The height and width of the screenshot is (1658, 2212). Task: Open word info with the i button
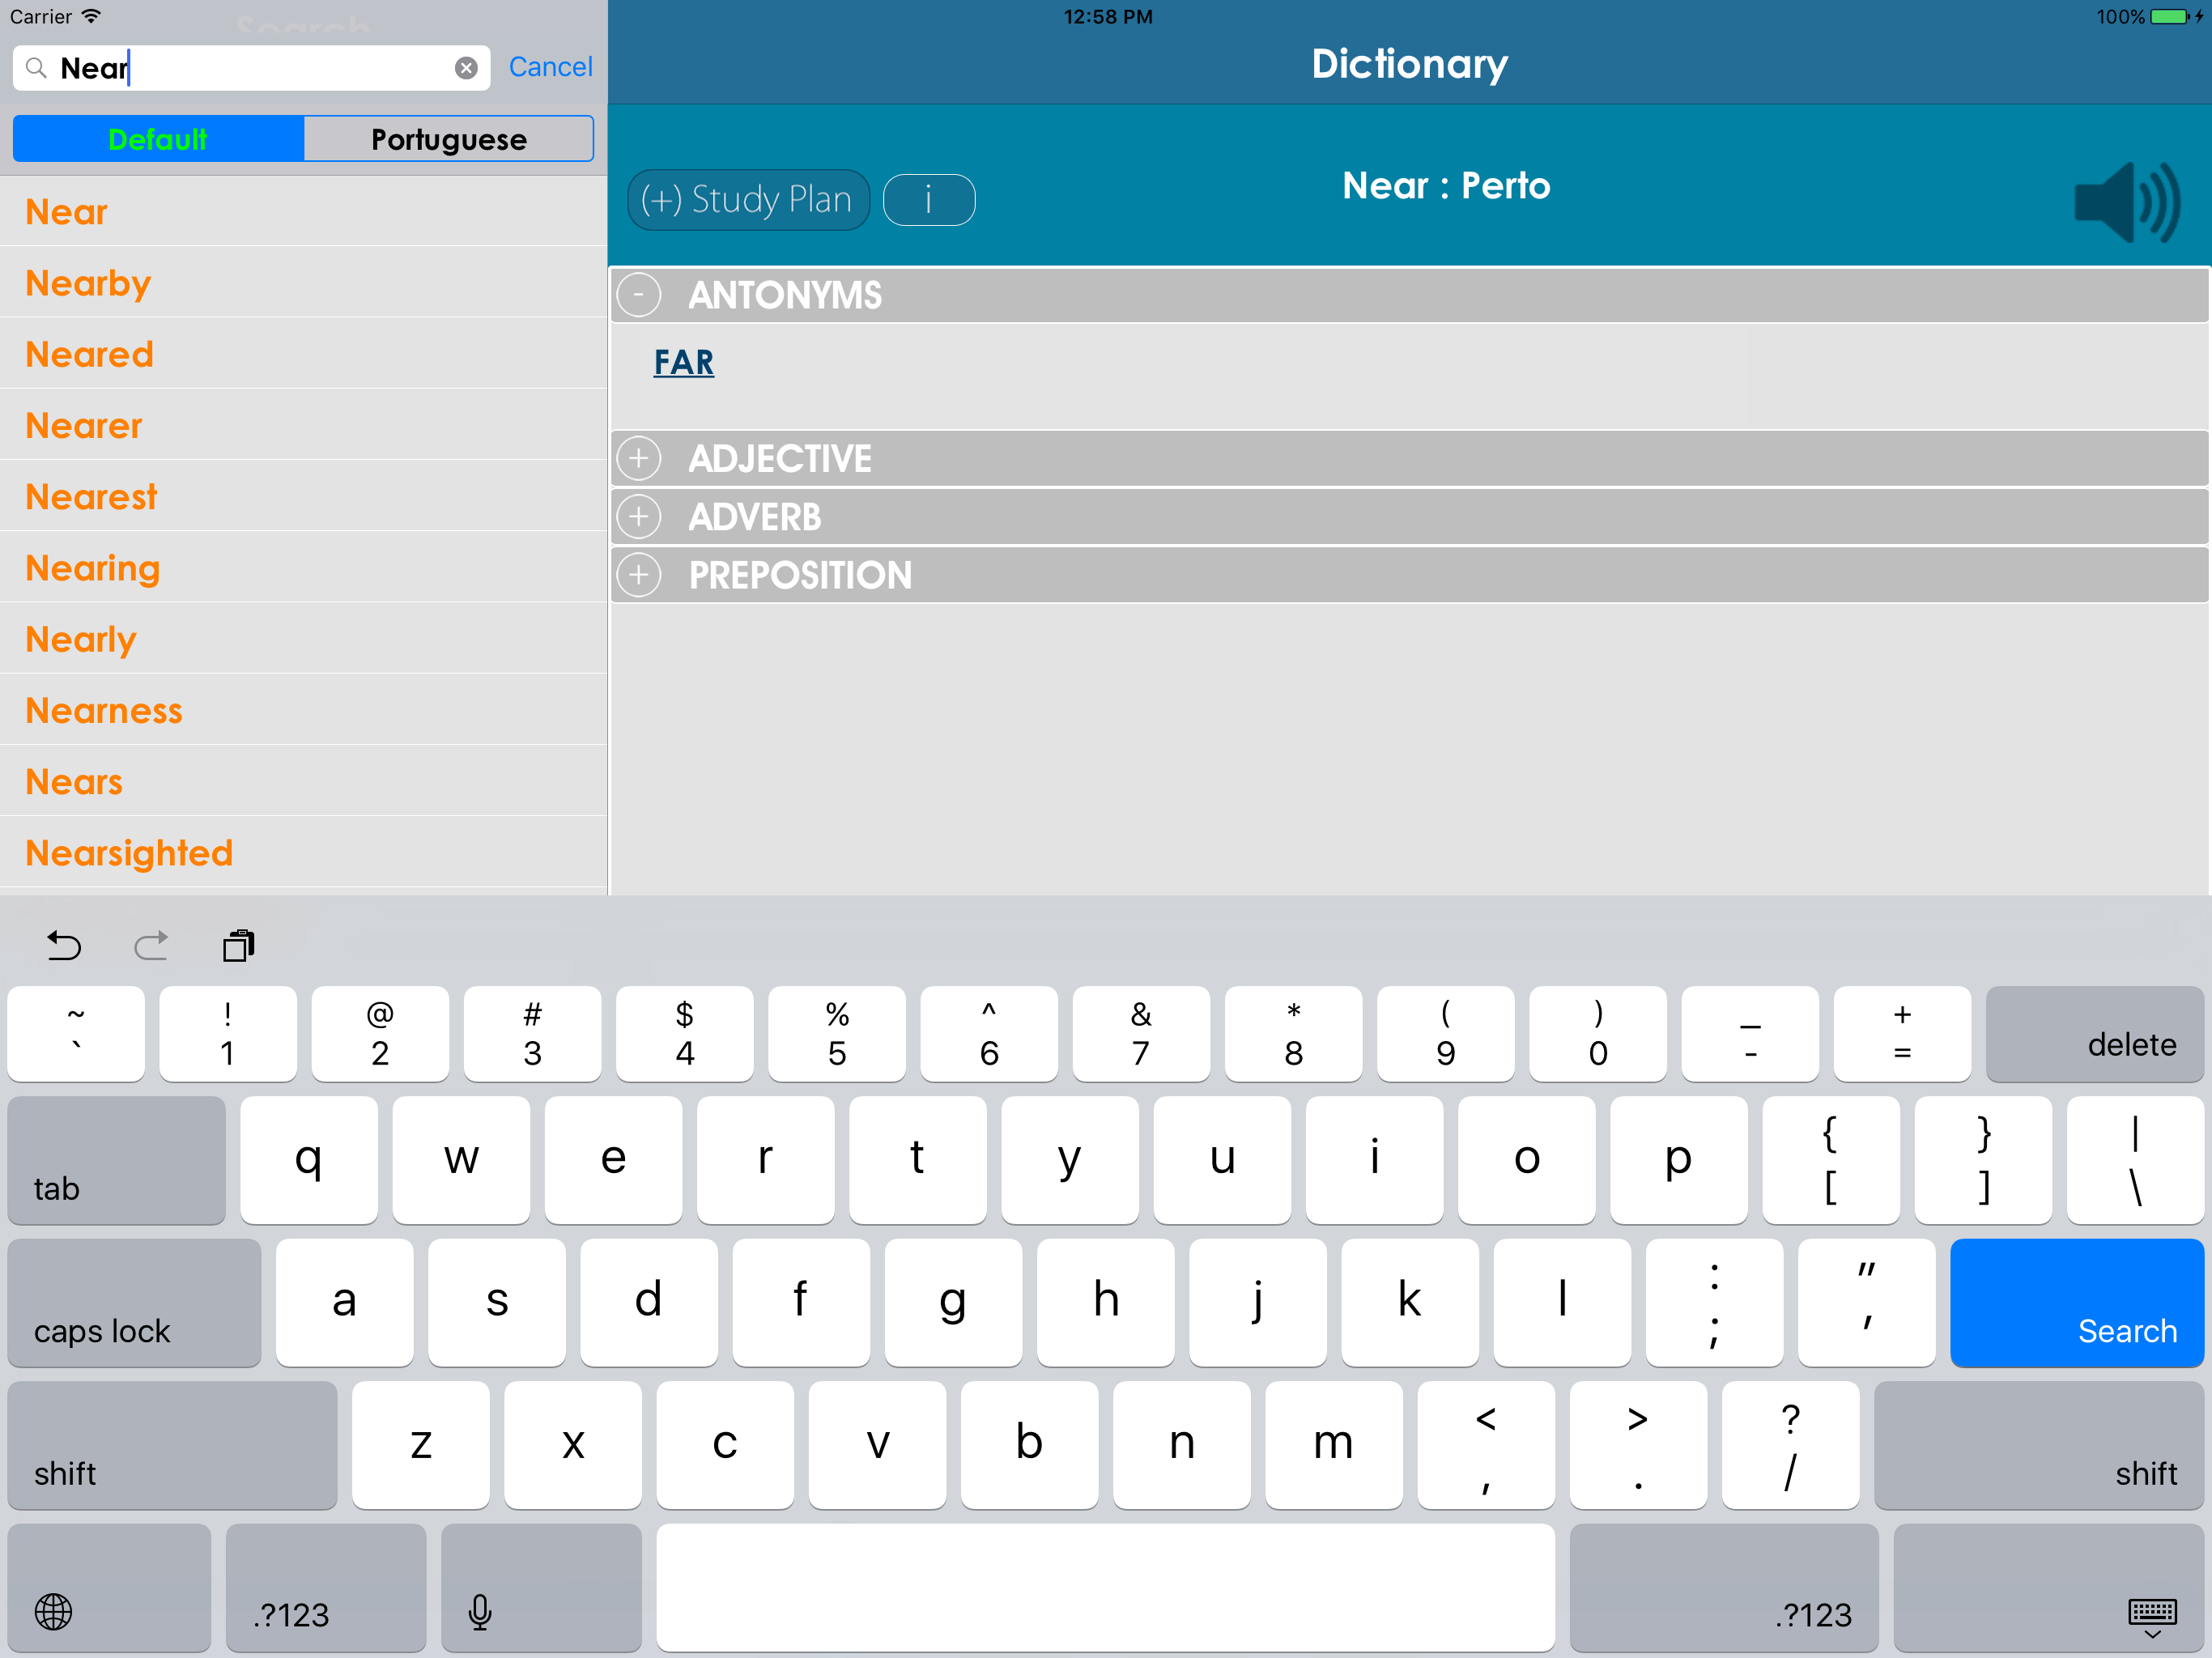[929, 200]
